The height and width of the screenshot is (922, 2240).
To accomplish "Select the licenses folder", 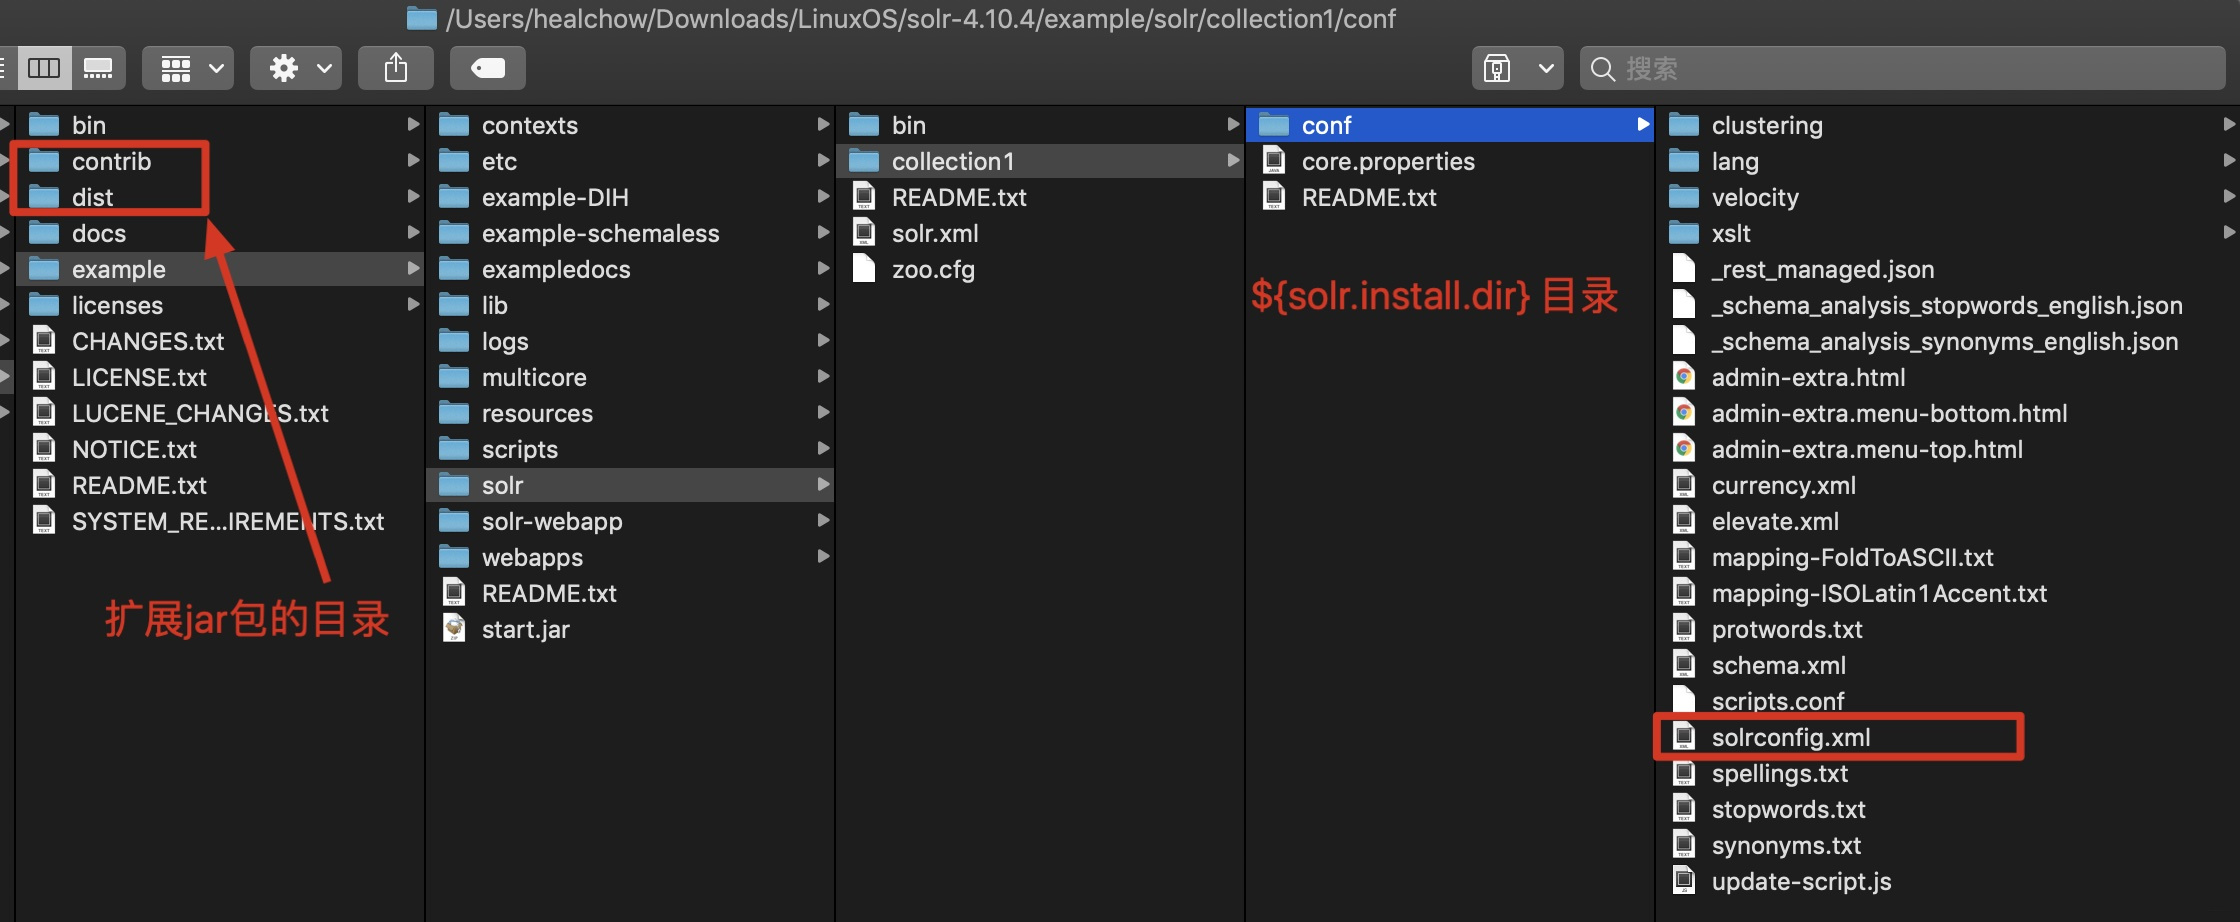I will [220, 305].
